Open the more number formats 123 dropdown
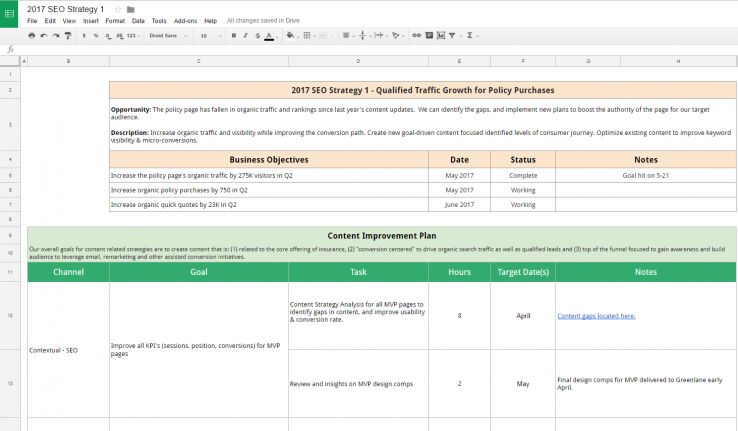This screenshot has width=738, height=431. tap(133, 35)
